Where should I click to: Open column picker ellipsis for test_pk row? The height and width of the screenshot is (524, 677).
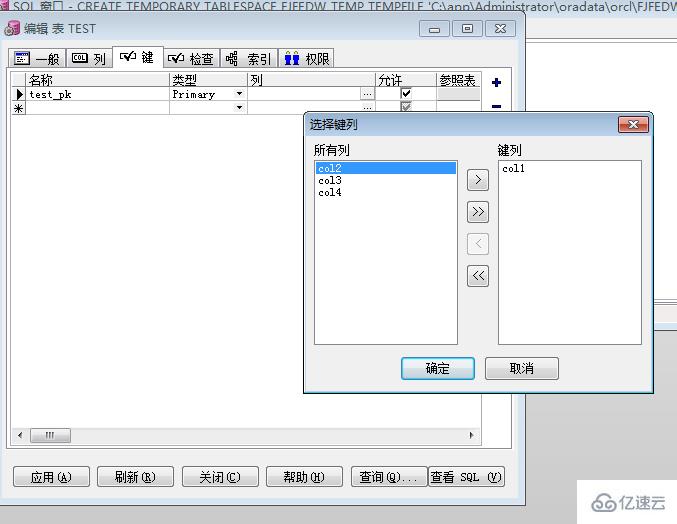coord(367,94)
